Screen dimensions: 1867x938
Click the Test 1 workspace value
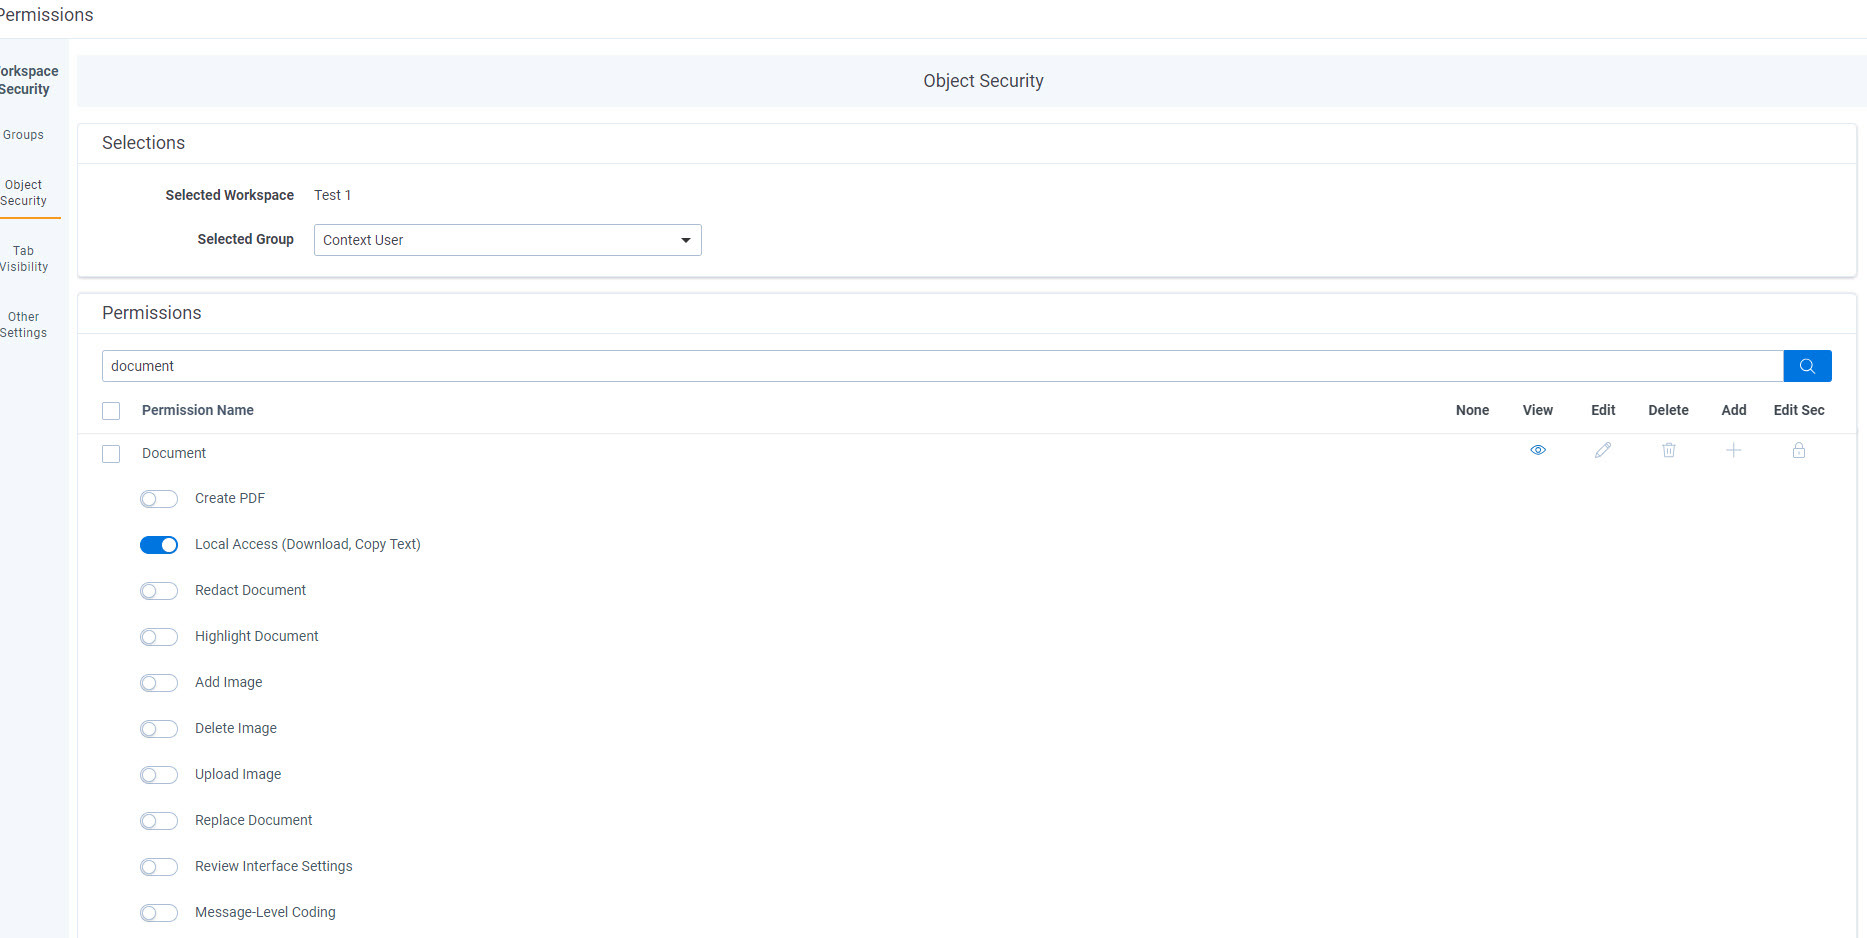point(332,195)
